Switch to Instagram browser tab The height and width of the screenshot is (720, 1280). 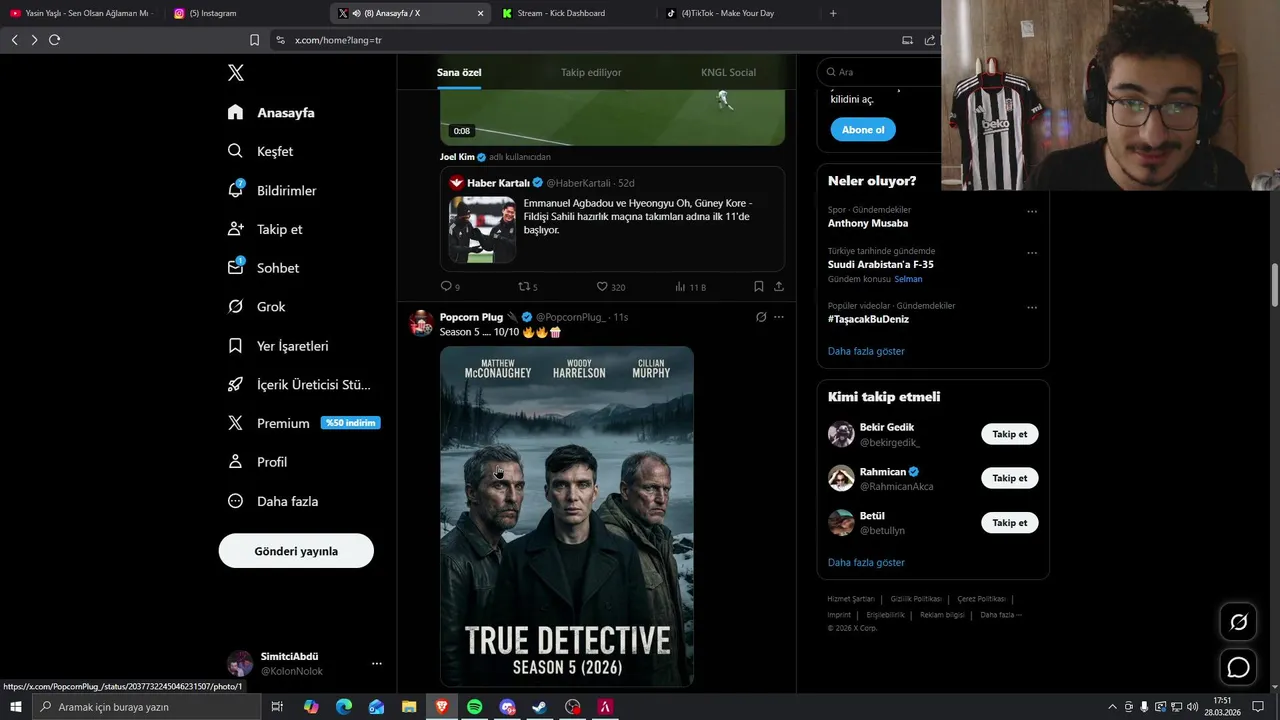click(245, 13)
